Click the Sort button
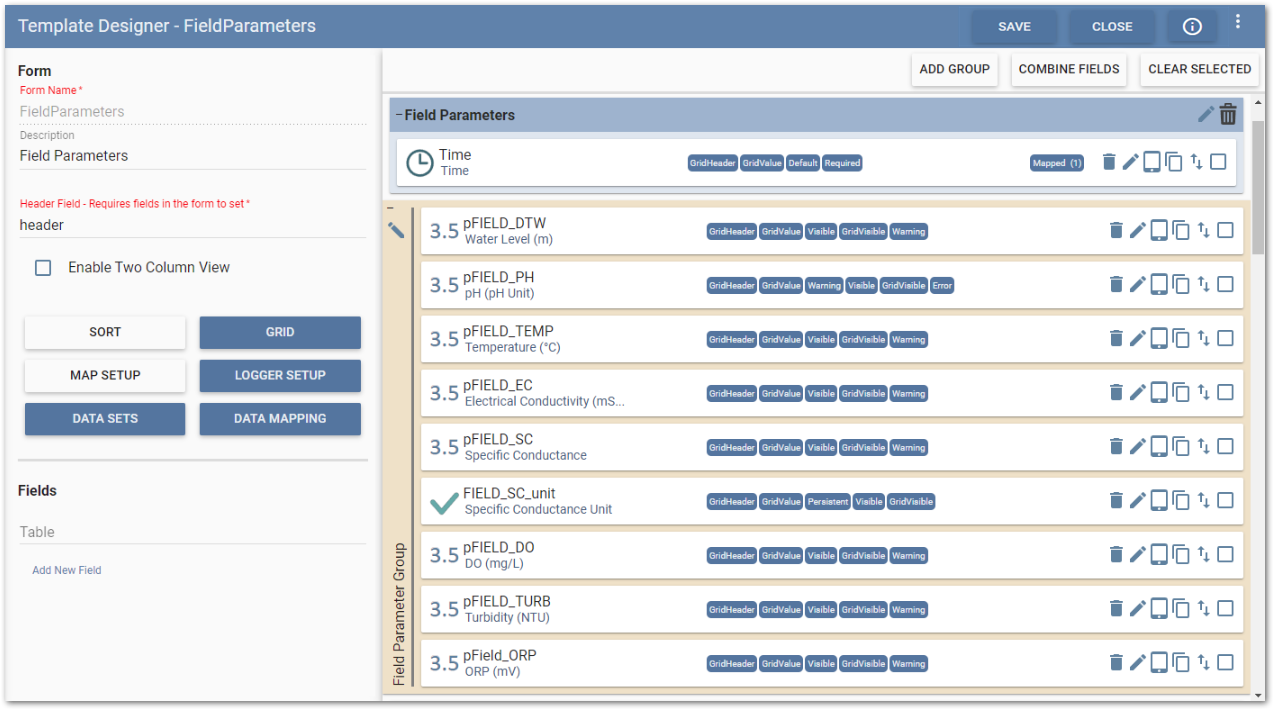Viewport: 1274px width, 710px height. (x=105, y=332)
